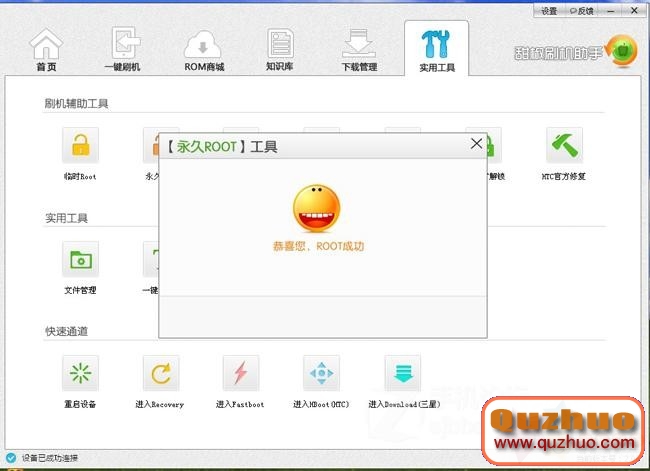
Task: Click 进入Recovery icon
Action: pyautogui.click(x=161, y=373)
